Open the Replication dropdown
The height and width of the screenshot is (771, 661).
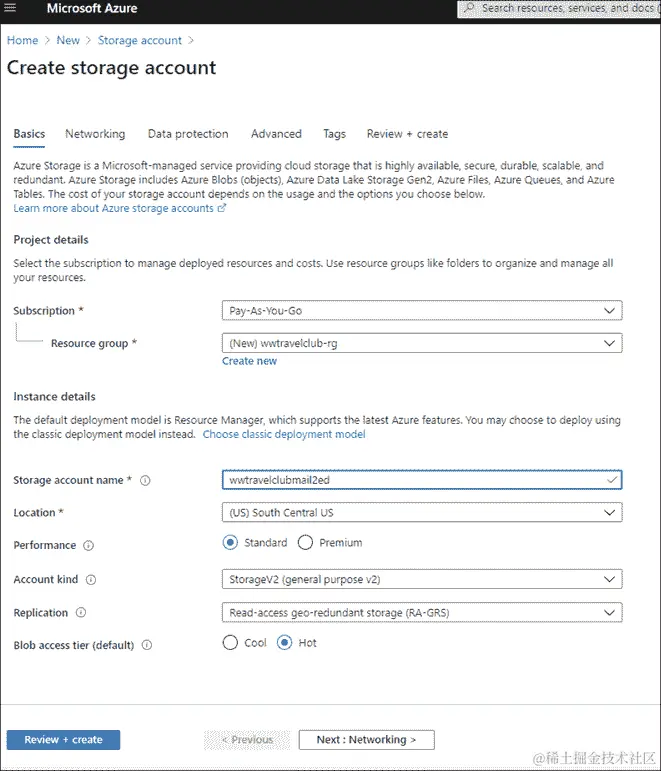422,613
